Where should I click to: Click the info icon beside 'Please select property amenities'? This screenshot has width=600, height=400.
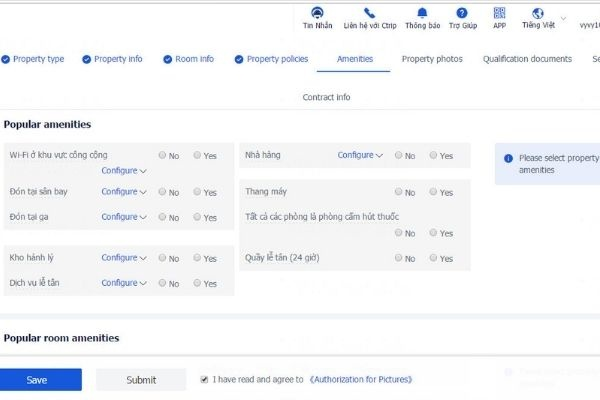pyautogui.click(x=508, y=158)
